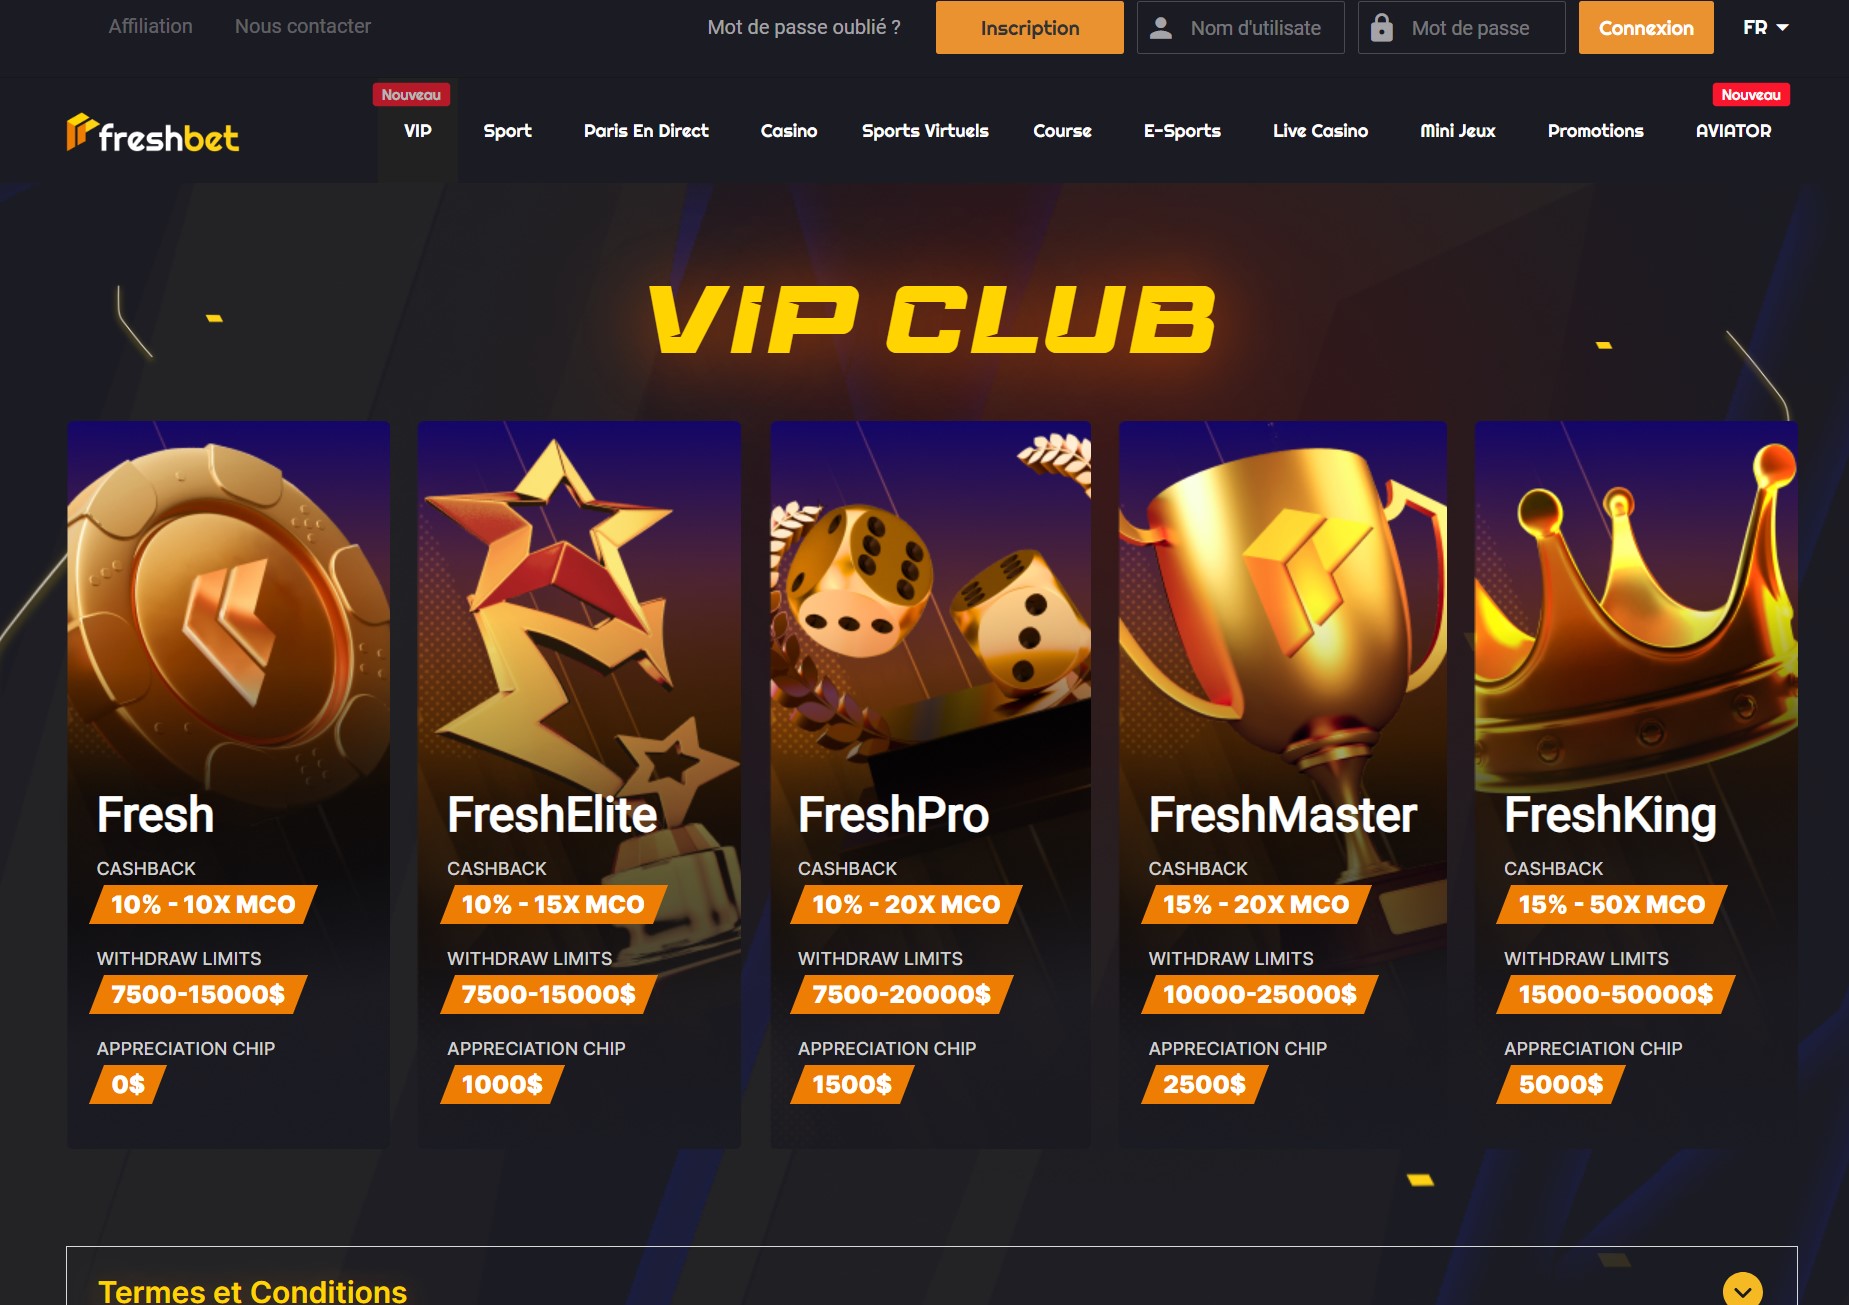The height and width of the screenshot is (1305, 1849).
Task: Expand Termes et Conditions with chevron
Action: coord(1743,1290)
